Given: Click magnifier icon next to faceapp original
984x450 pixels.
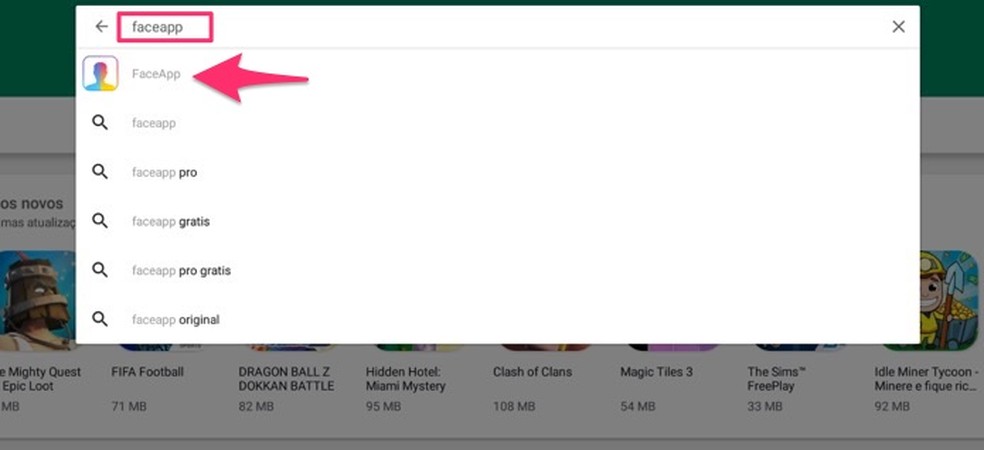Looking at the screenshot, I should [100, 319].
